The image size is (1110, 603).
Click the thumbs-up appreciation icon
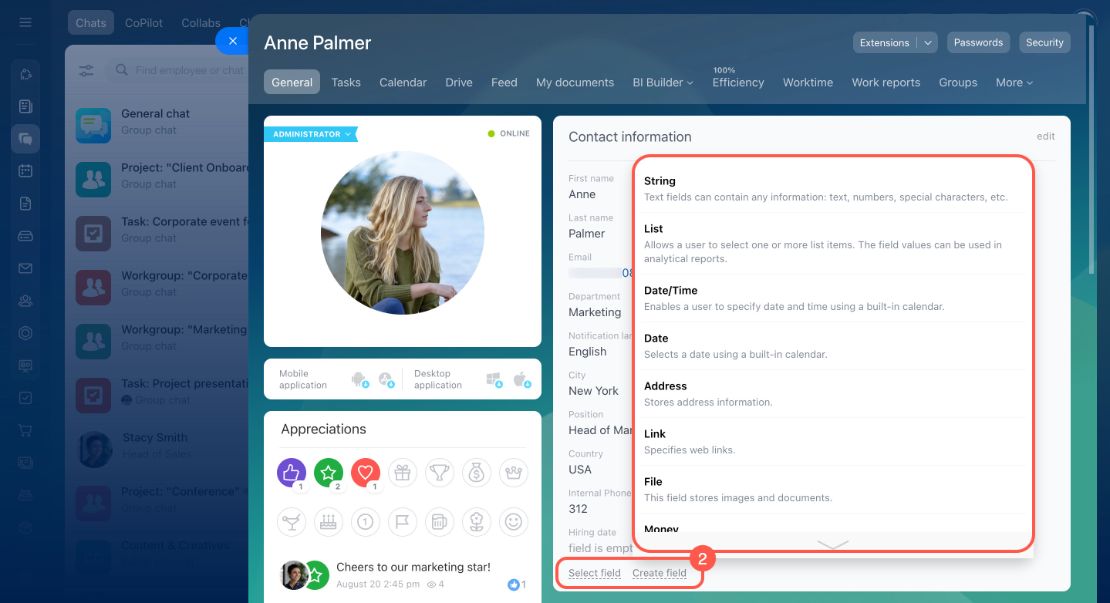coord(291,473)
